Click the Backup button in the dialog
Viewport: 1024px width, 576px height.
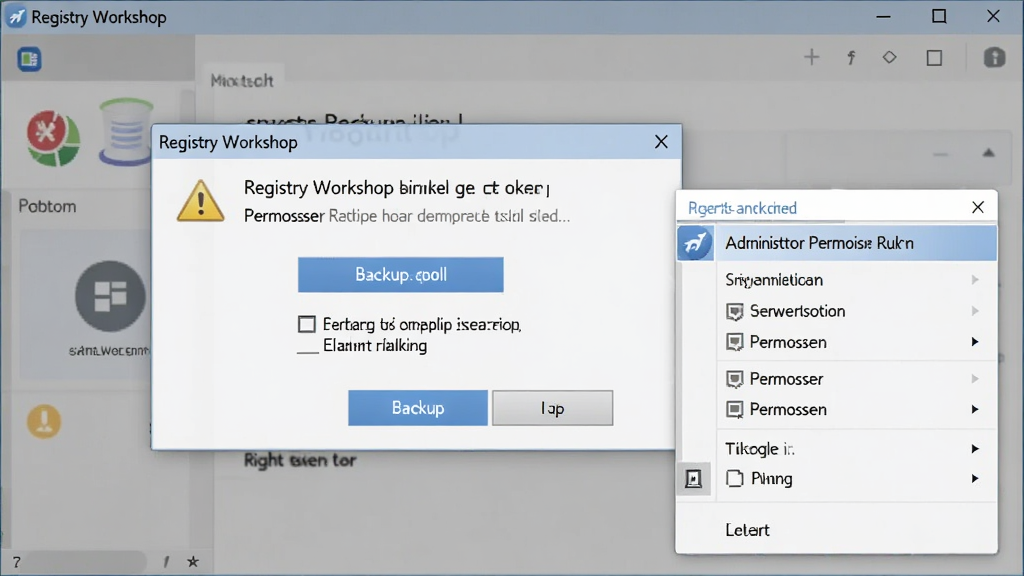[417, 408]
